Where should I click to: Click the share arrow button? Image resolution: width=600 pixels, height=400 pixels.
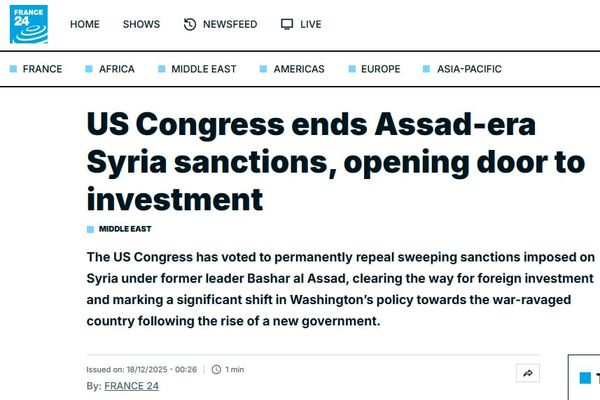[x=527, y=373]
